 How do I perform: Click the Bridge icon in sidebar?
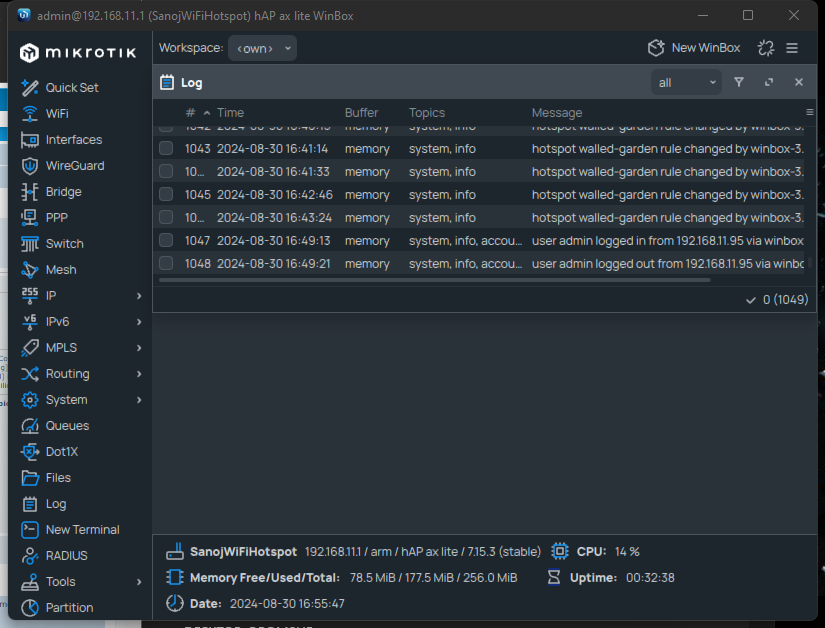[x=30, y=192]
